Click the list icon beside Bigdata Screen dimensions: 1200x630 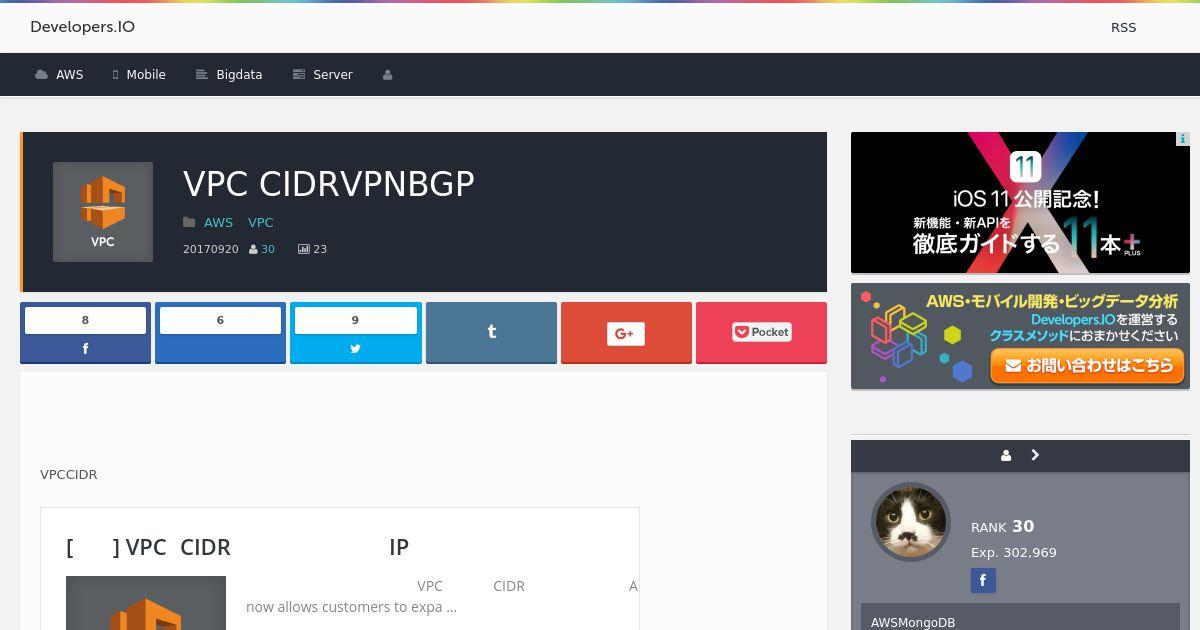pos(201,75)
